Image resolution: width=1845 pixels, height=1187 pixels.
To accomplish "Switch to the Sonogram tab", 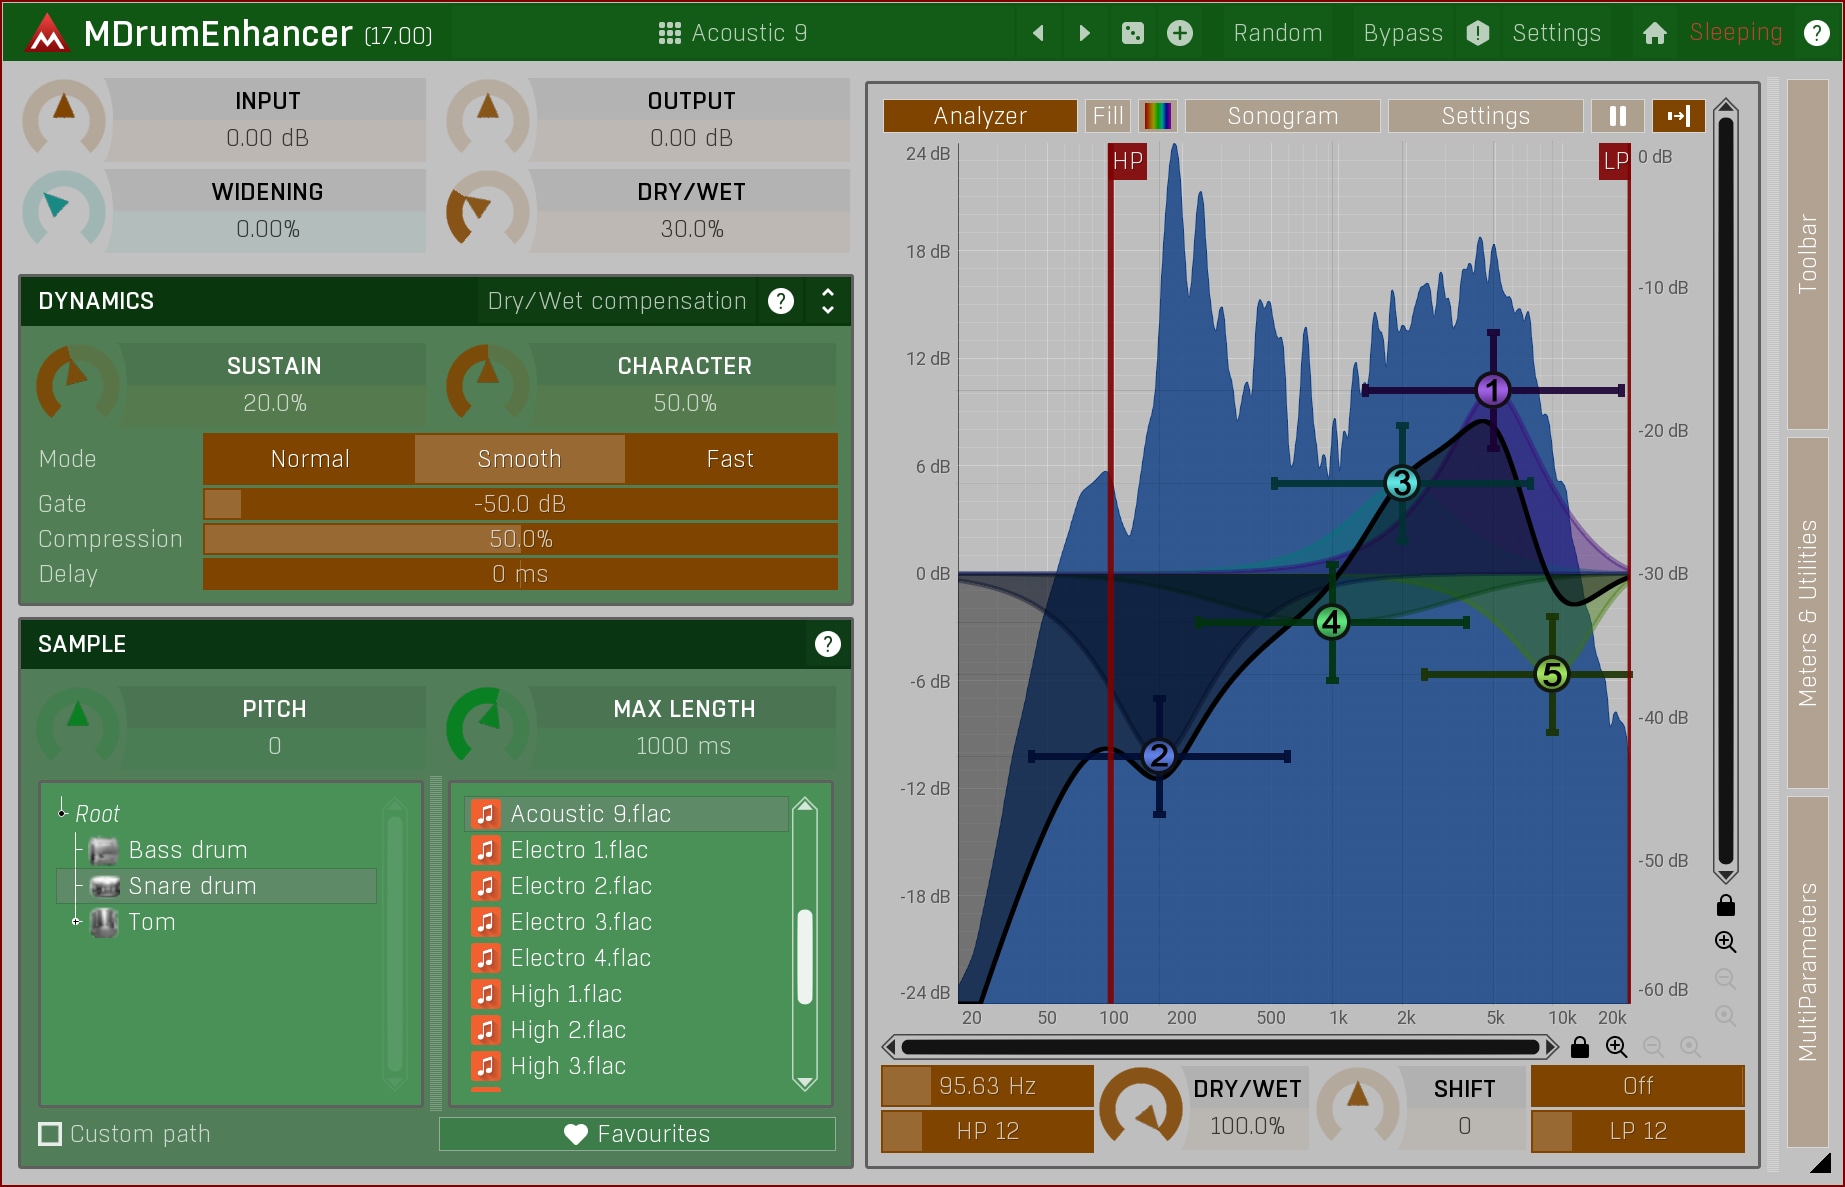I will pyautogui.click(x=1282, y=116).
